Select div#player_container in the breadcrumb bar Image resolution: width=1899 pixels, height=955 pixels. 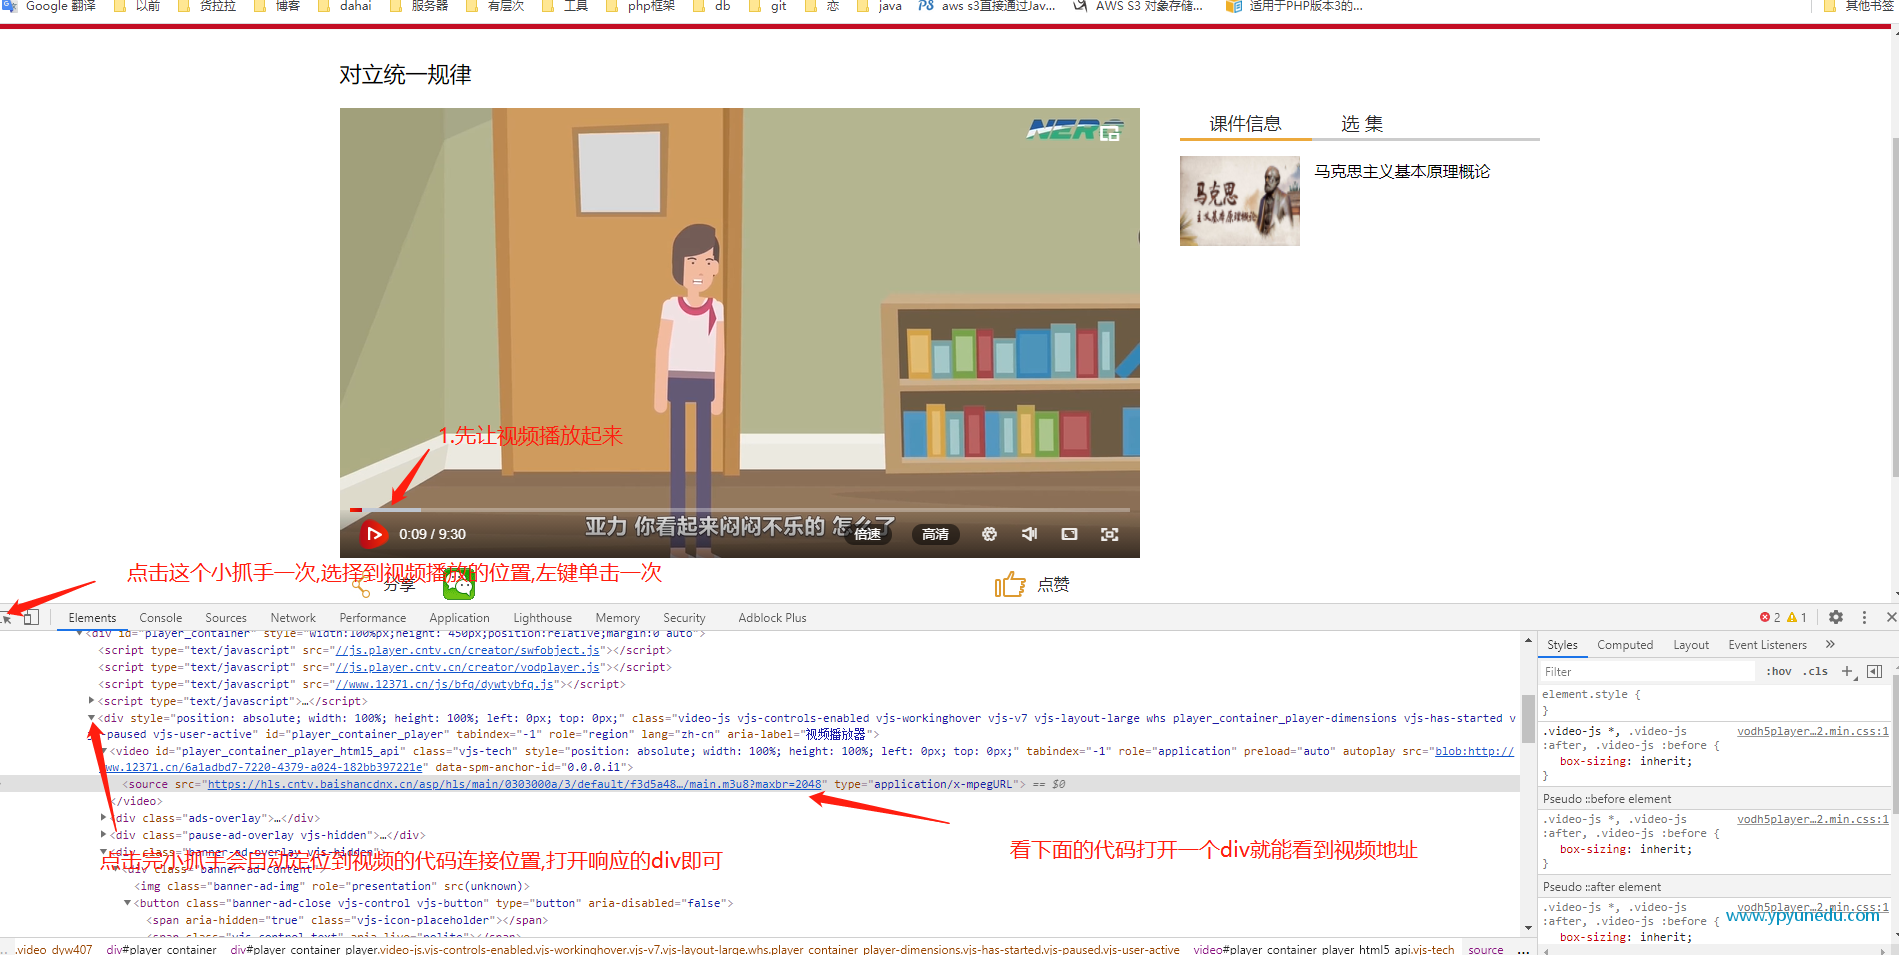click(161, 949)
